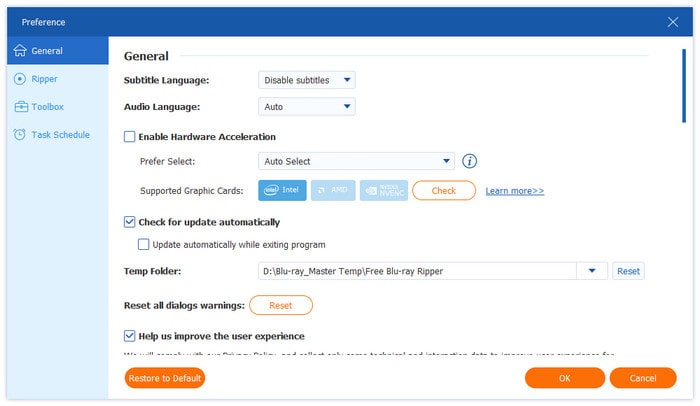
Task: Click the General home icon in sidebar
Action: pyautogui.click(x=20, y=51)
